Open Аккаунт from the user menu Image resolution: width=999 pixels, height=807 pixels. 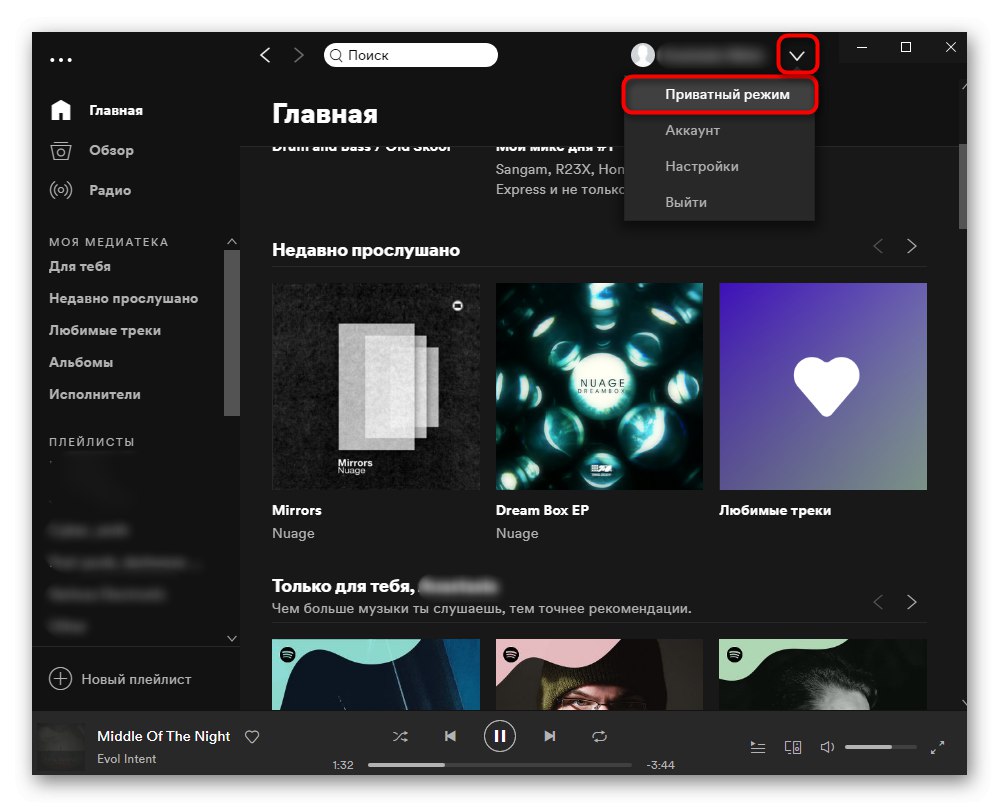pos(719,131)
